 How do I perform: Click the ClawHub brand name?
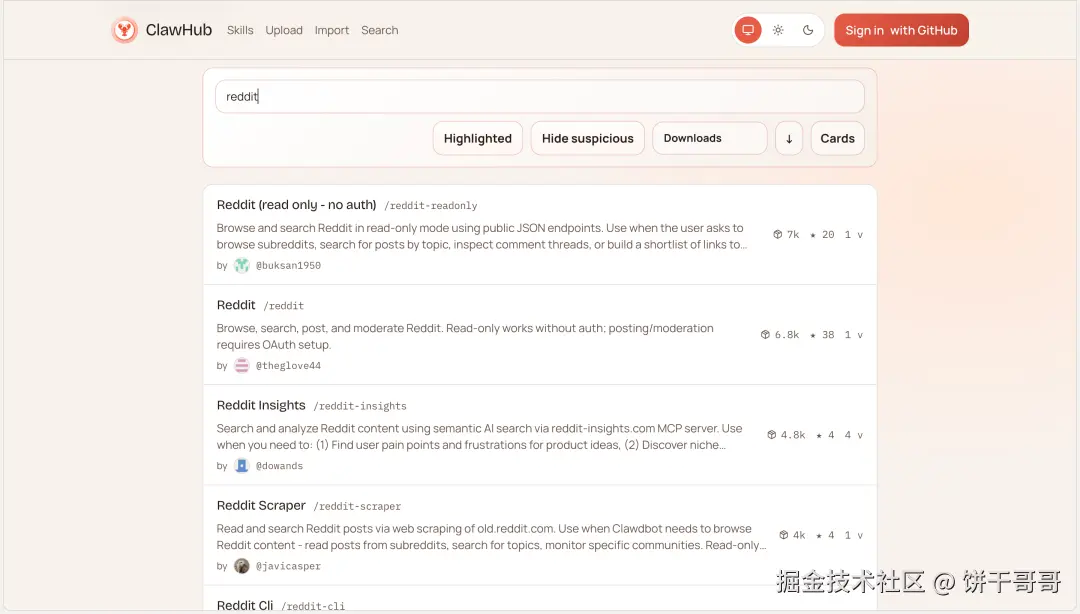(178, 30)
